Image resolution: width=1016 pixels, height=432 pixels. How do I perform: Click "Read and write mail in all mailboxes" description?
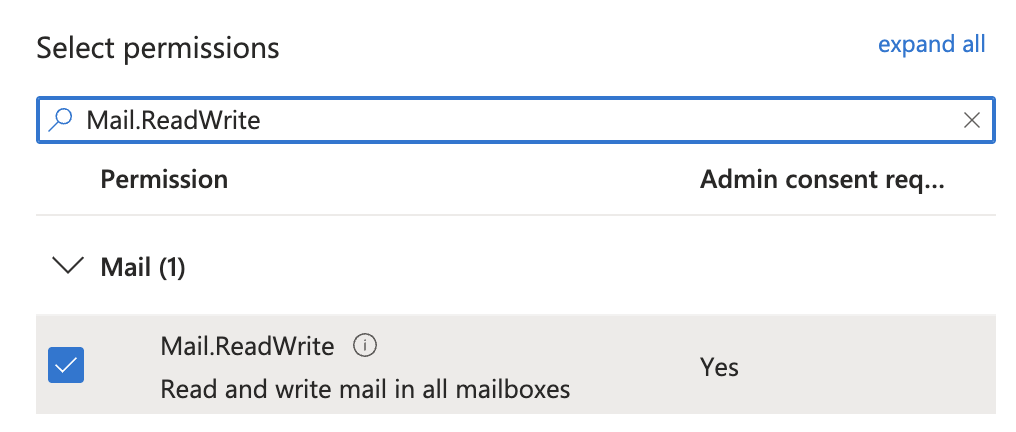coord(365,388)
